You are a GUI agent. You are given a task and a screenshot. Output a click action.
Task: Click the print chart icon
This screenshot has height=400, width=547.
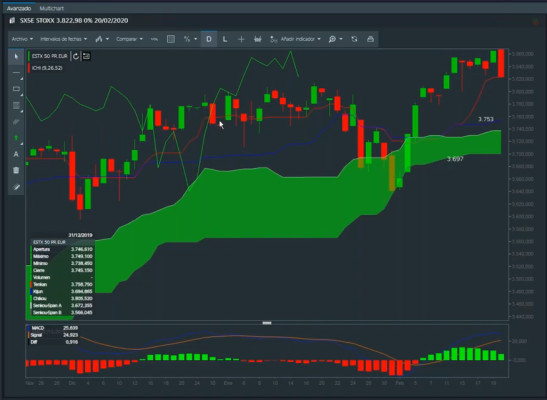click(370, 39)
